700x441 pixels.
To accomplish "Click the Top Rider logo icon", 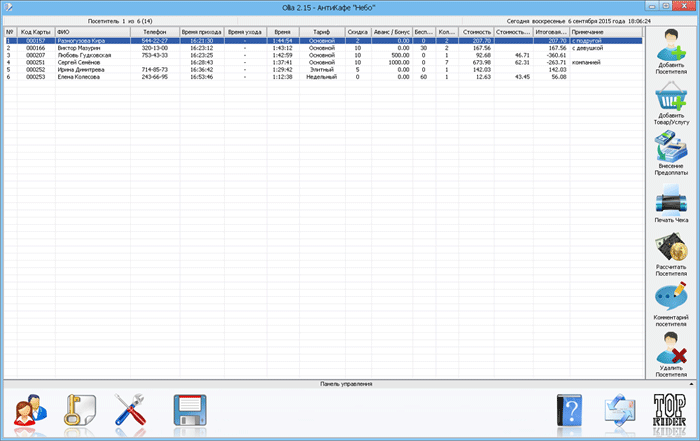I will point(670,410).
